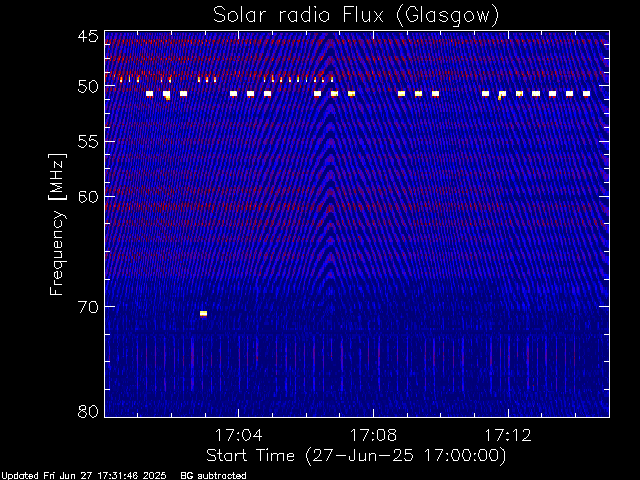Image resolution: width=640 pixels, height=480 pixels.
Task: Click the 'Solar radio Flux (Glasgow)' title
Action: pyautogui.click(x=356, y=16)
